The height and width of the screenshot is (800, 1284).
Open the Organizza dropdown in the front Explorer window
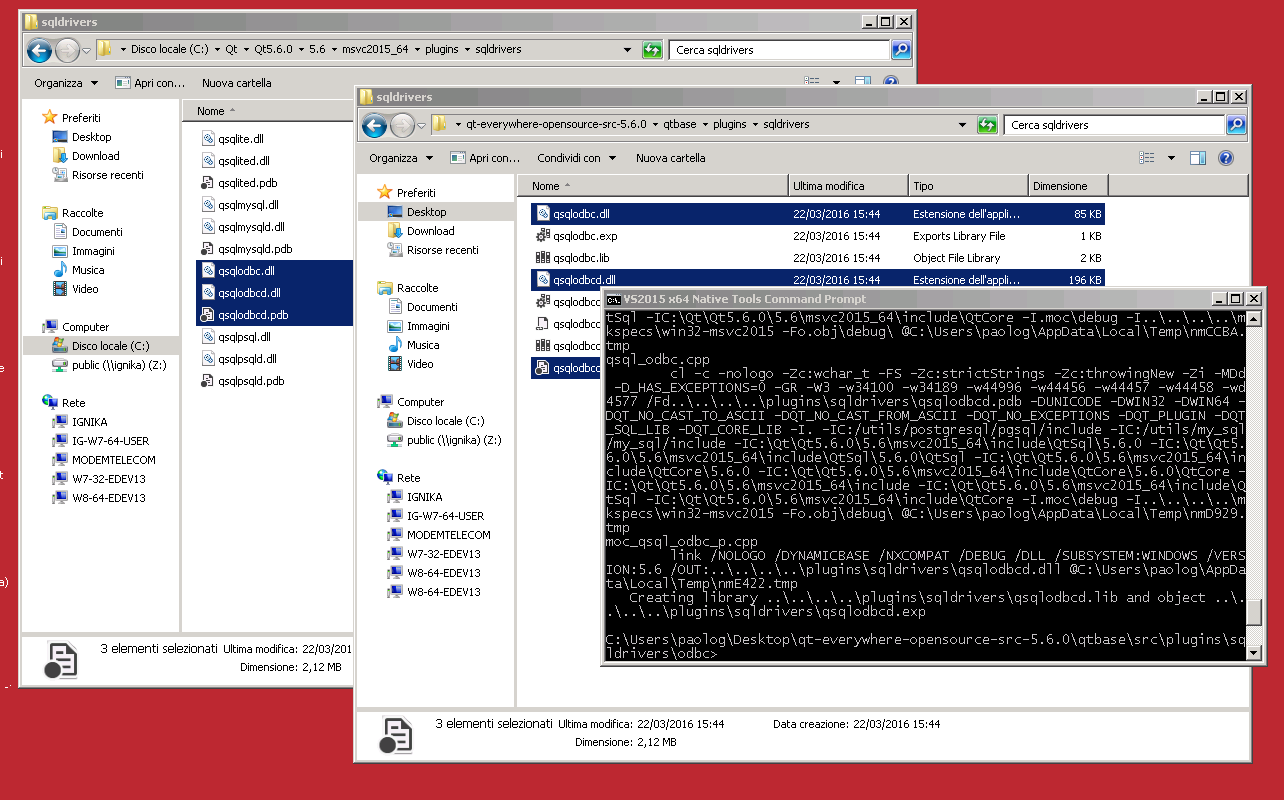coord(401,158)
